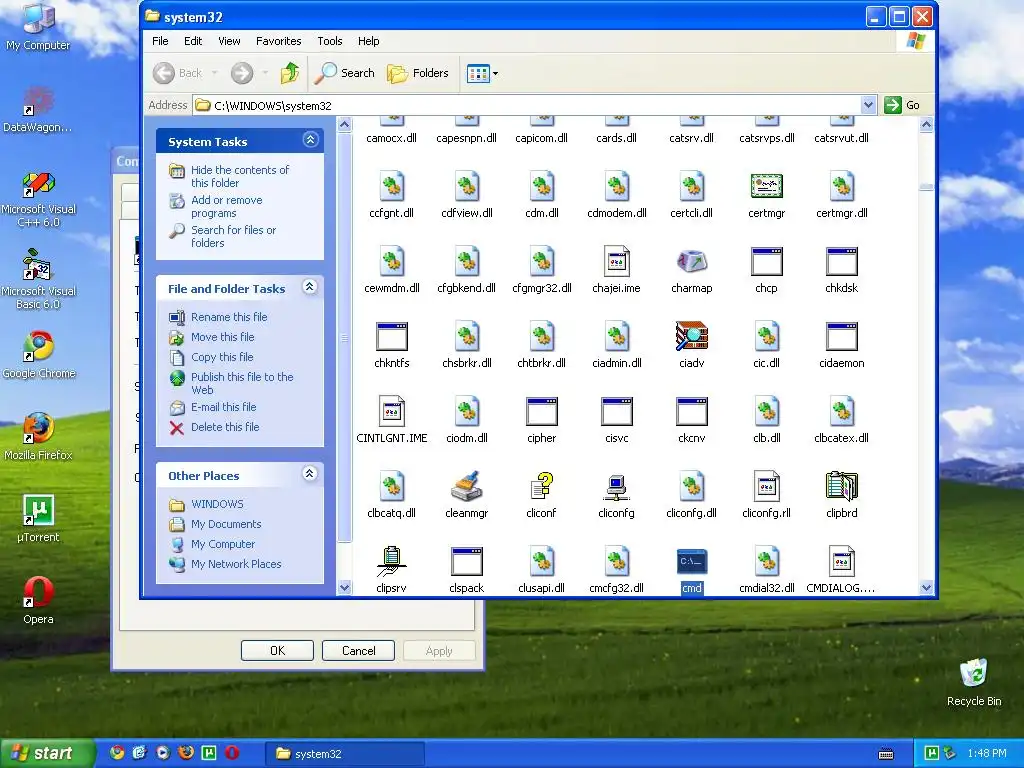Click Cancel in the background dialog
The height and width of the screenshot is (768, 1024).
(x=359, y=651)
